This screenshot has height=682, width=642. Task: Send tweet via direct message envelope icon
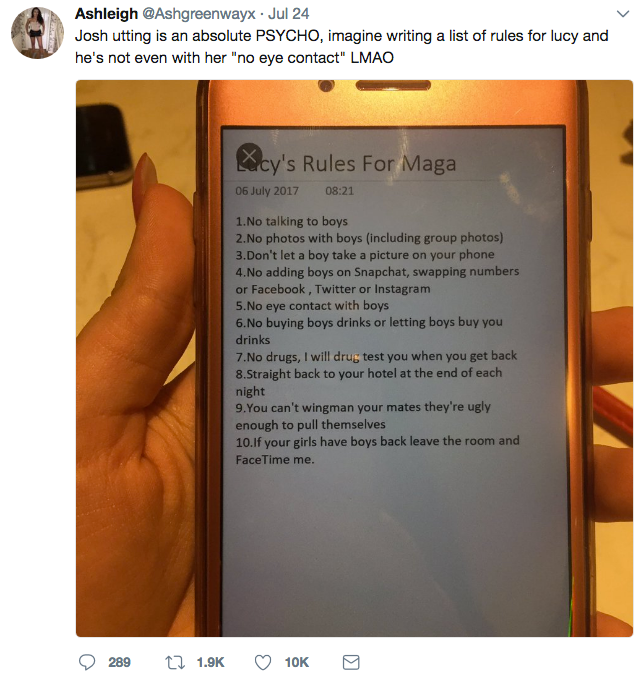(x=351, y=662)
